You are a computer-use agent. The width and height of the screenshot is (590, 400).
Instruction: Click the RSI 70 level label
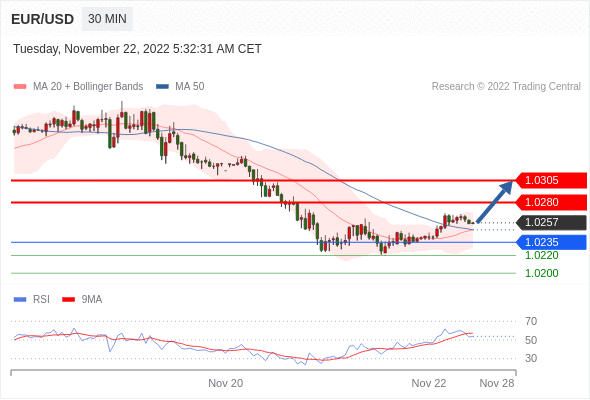click(x=531, y=321)
